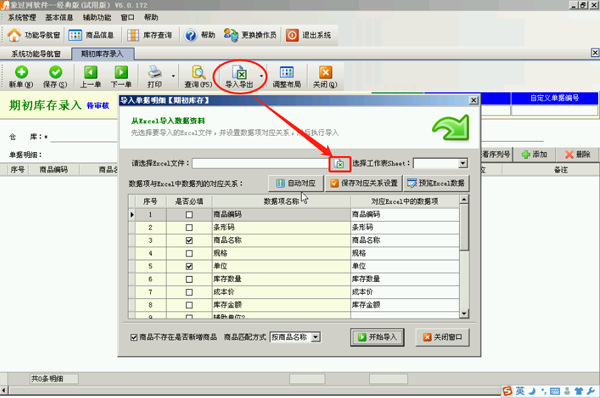Open 基本信息 menu
Viewport: 600px width, 398px height.
click(59, 17)
